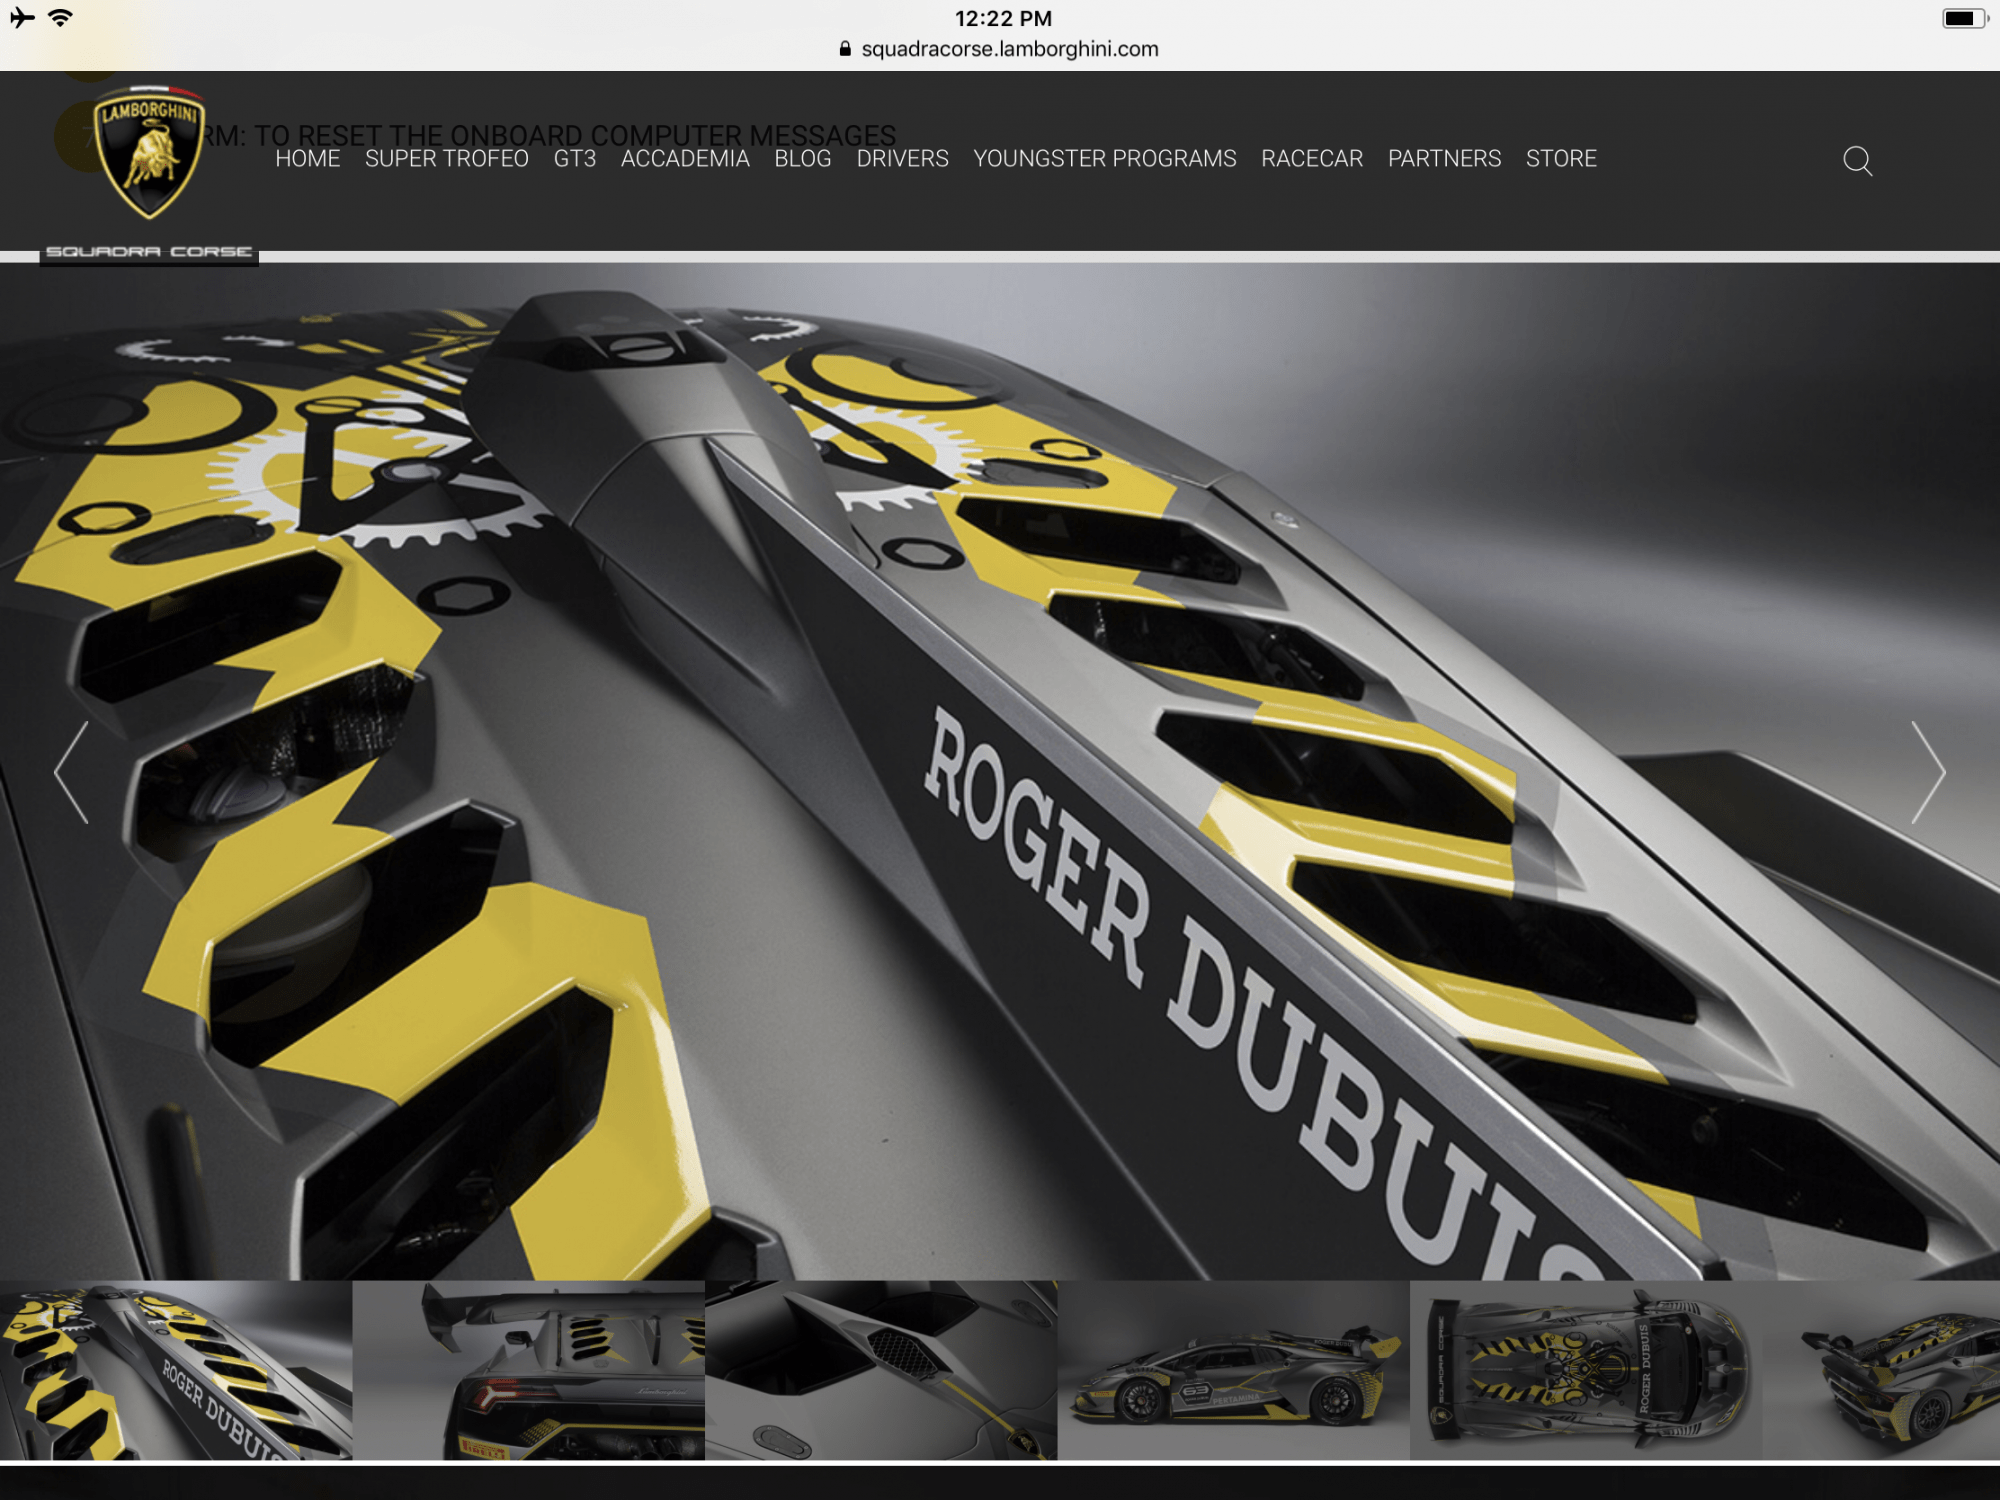2000x1500 pixels.
Task: Navigate to the ACCADEMIA page
Action: pos(685,159)
